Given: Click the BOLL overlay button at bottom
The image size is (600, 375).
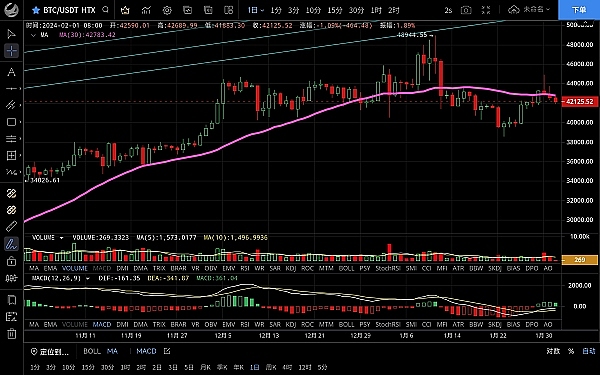Looking at the screenshot, I should 92,351.
